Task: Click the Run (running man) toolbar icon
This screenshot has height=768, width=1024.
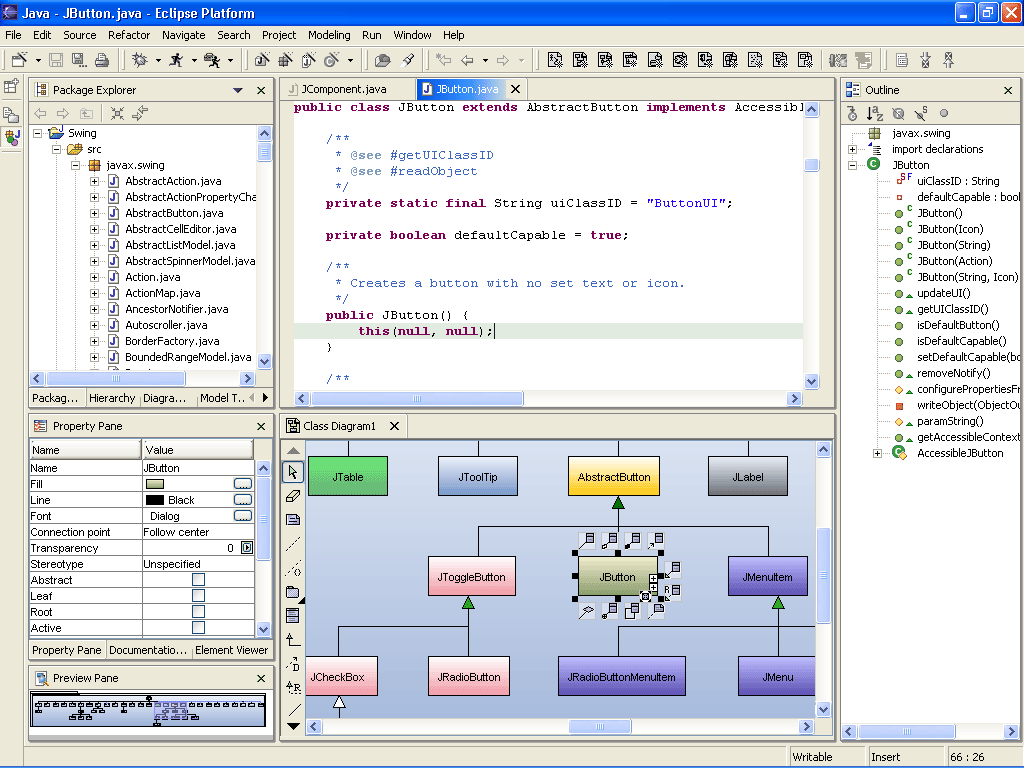Action: pyautogui.click(x=176, y=60)
